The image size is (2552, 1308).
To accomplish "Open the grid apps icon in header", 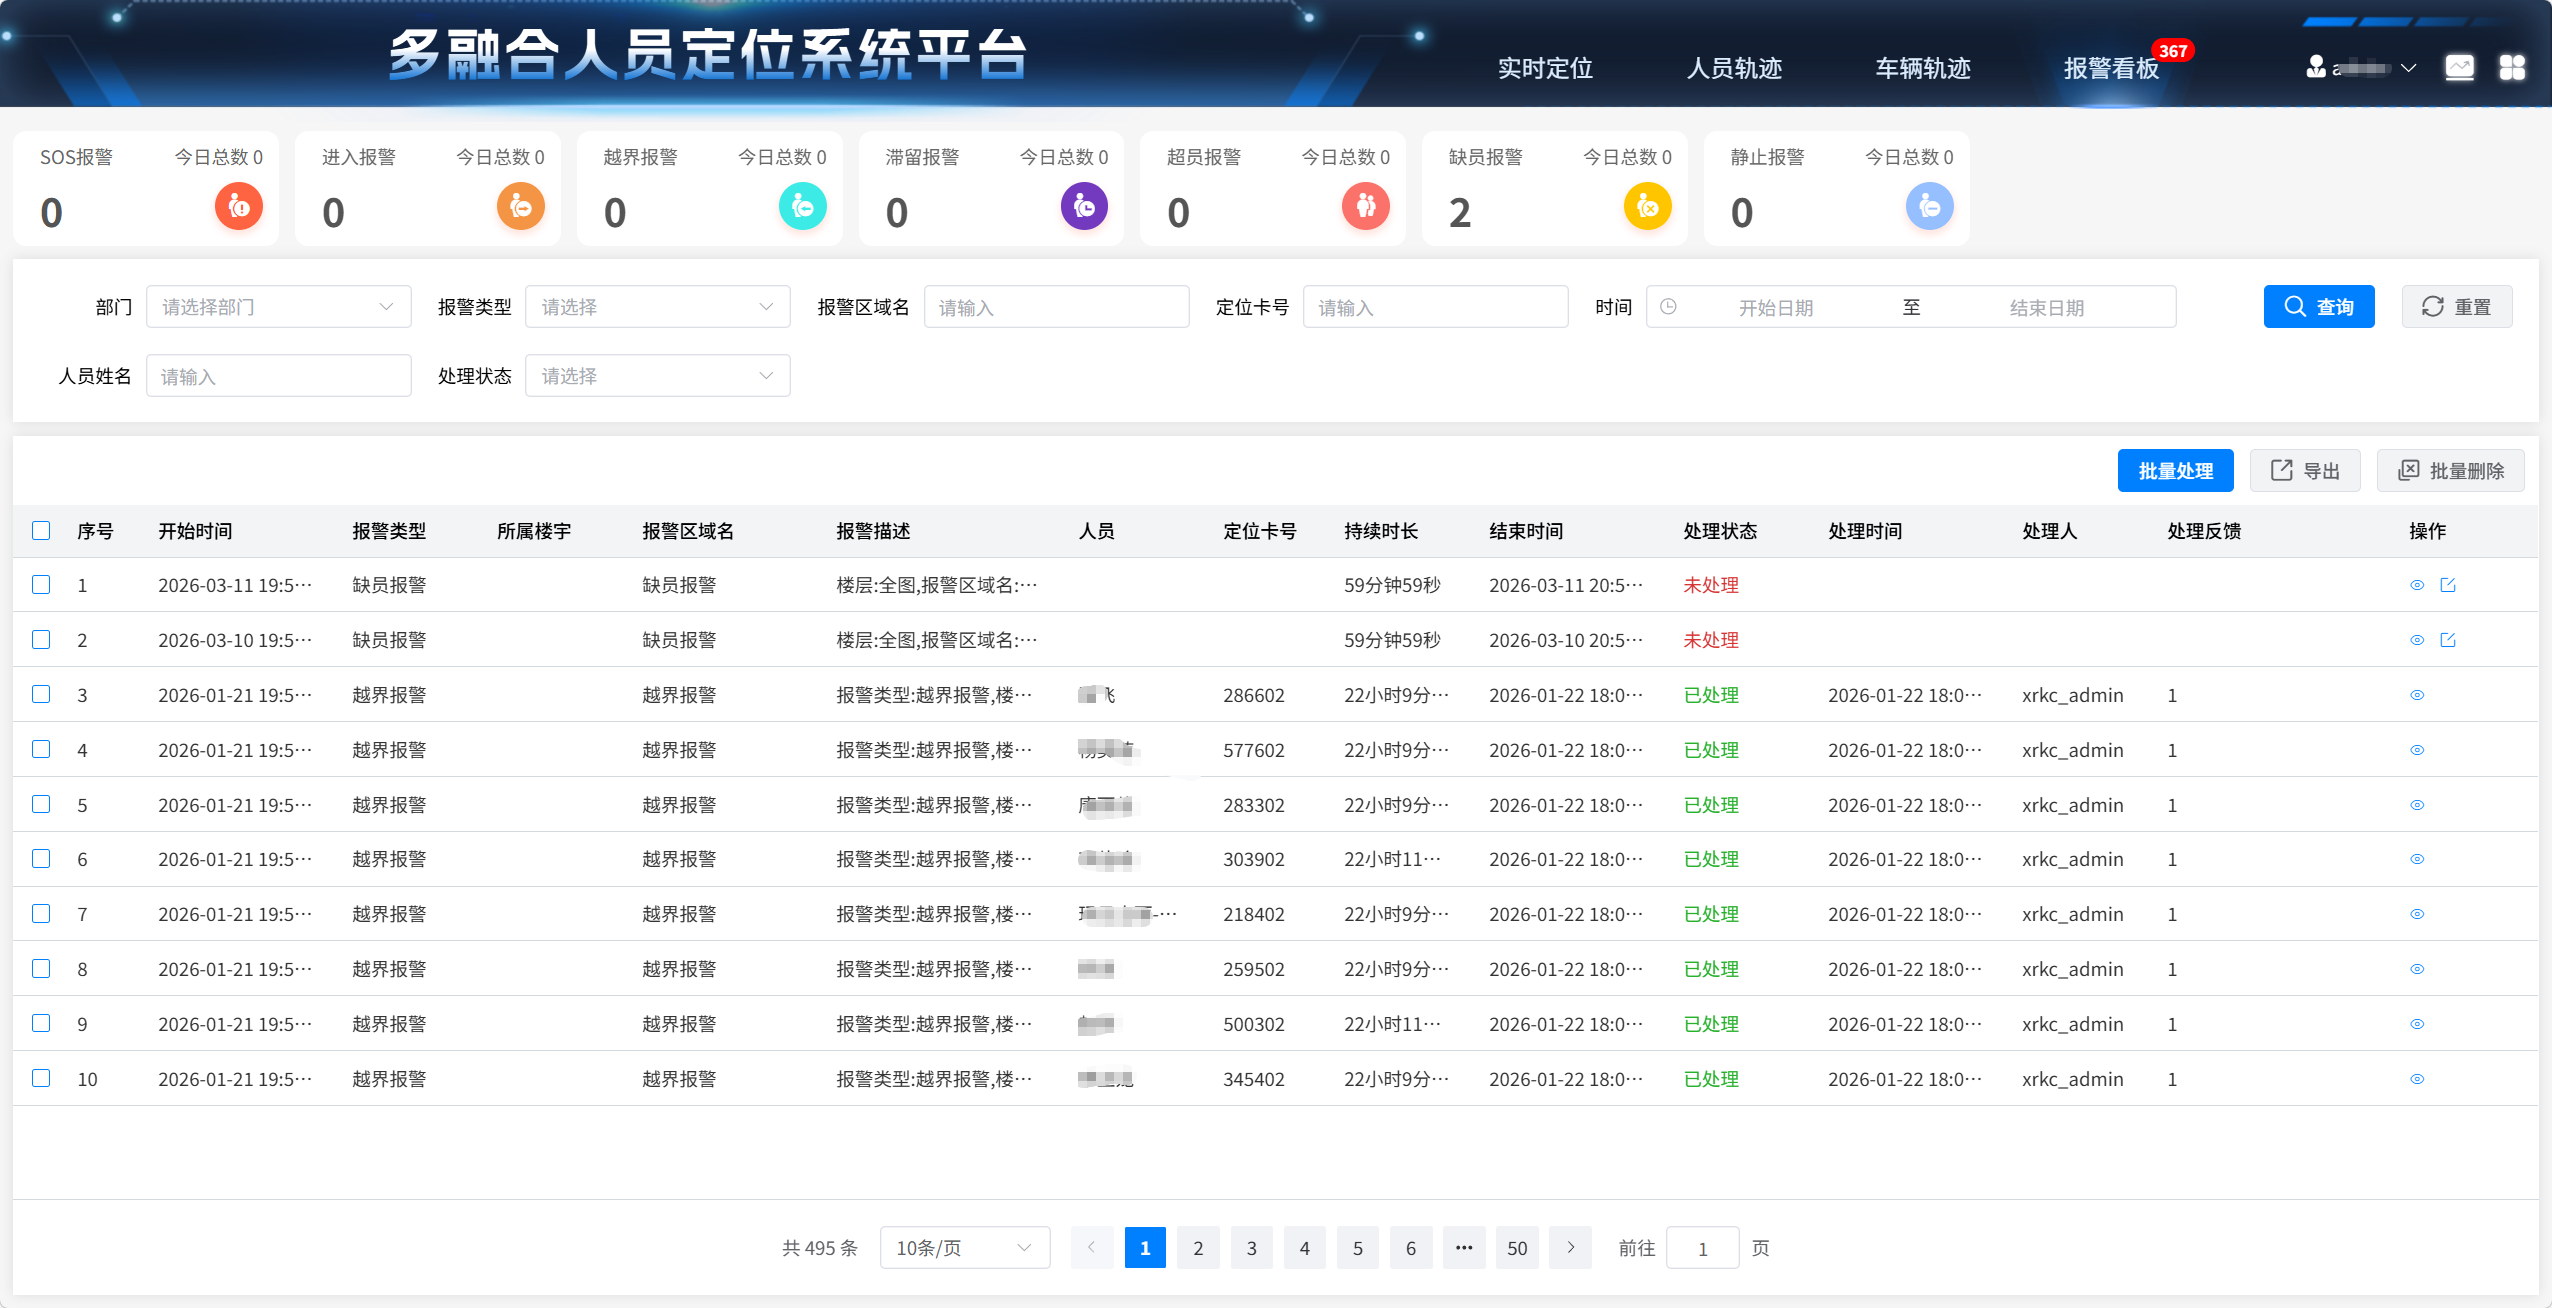I will [x=2511, y=67].
